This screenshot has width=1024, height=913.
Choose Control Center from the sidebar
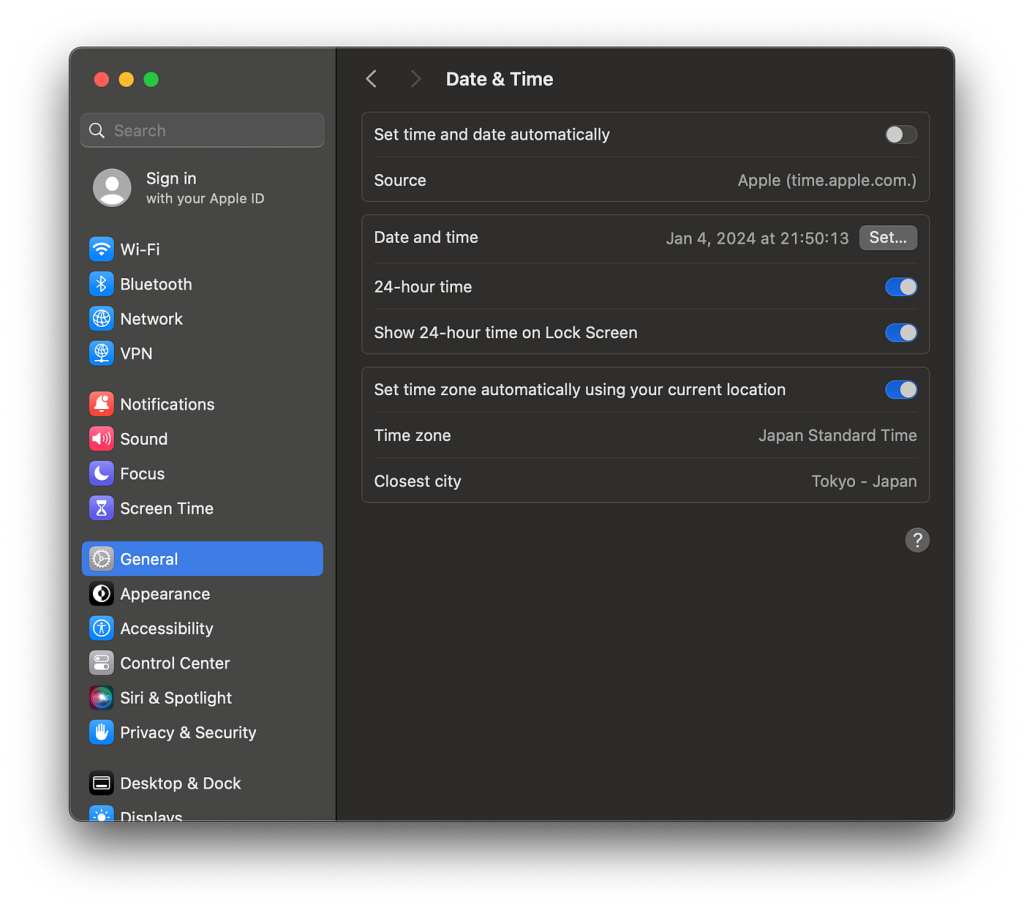click(175, 663)
